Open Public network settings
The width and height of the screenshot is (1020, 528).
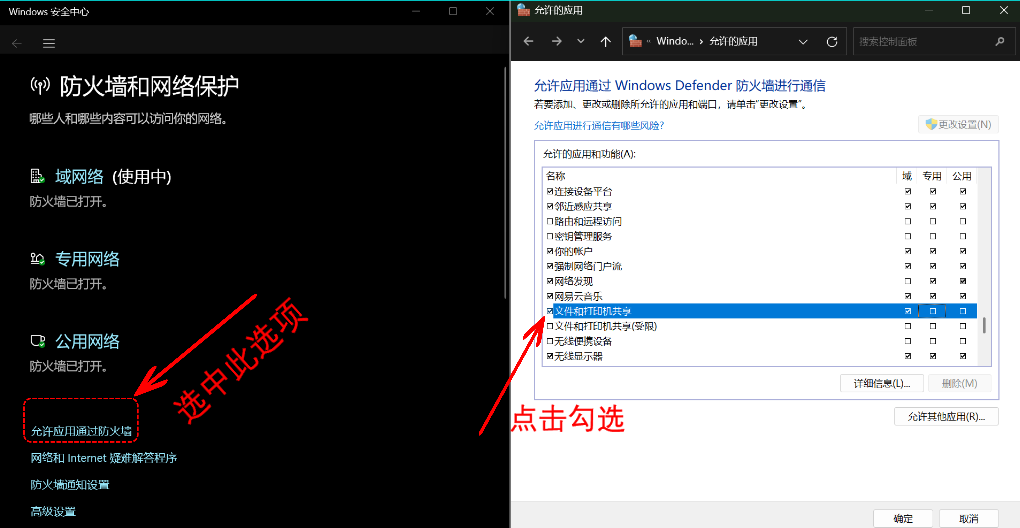pyautogui.click(x=87, y=341)
